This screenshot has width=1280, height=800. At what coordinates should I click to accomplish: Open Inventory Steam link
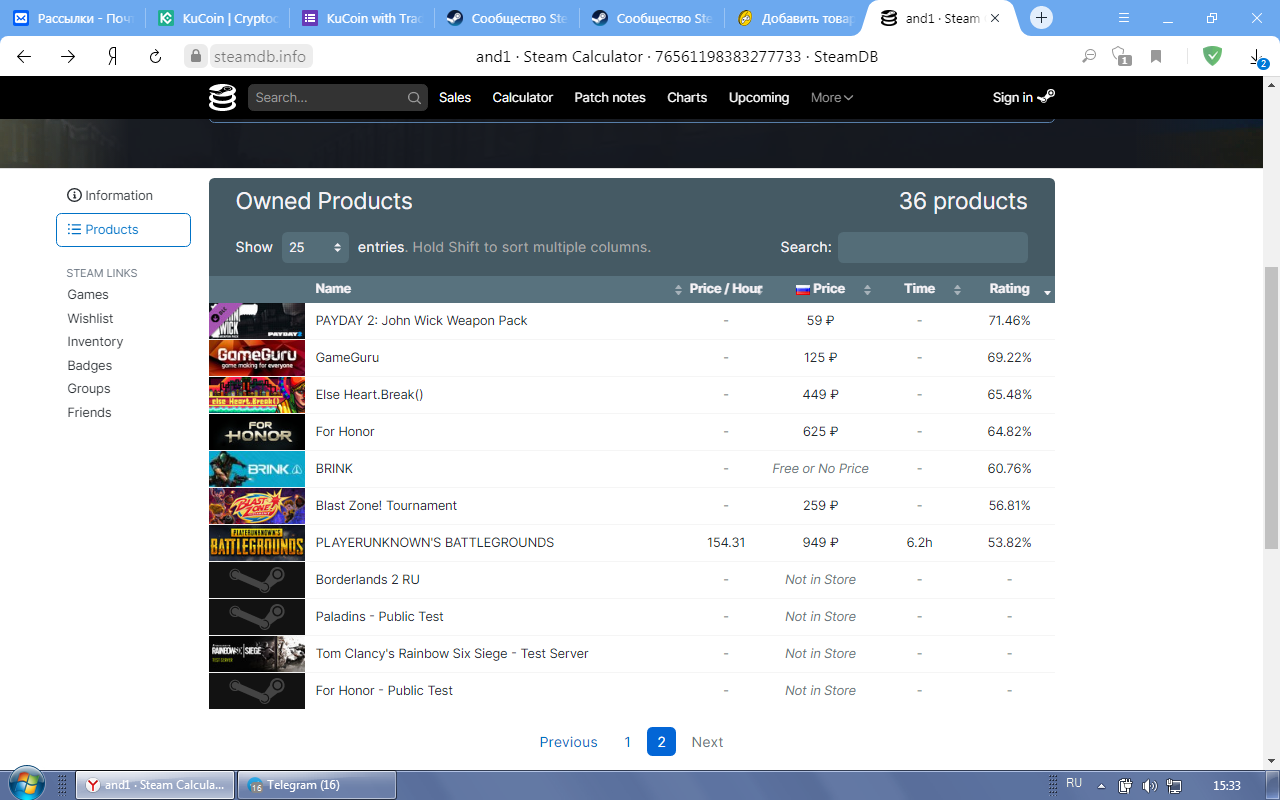(95, 342)
